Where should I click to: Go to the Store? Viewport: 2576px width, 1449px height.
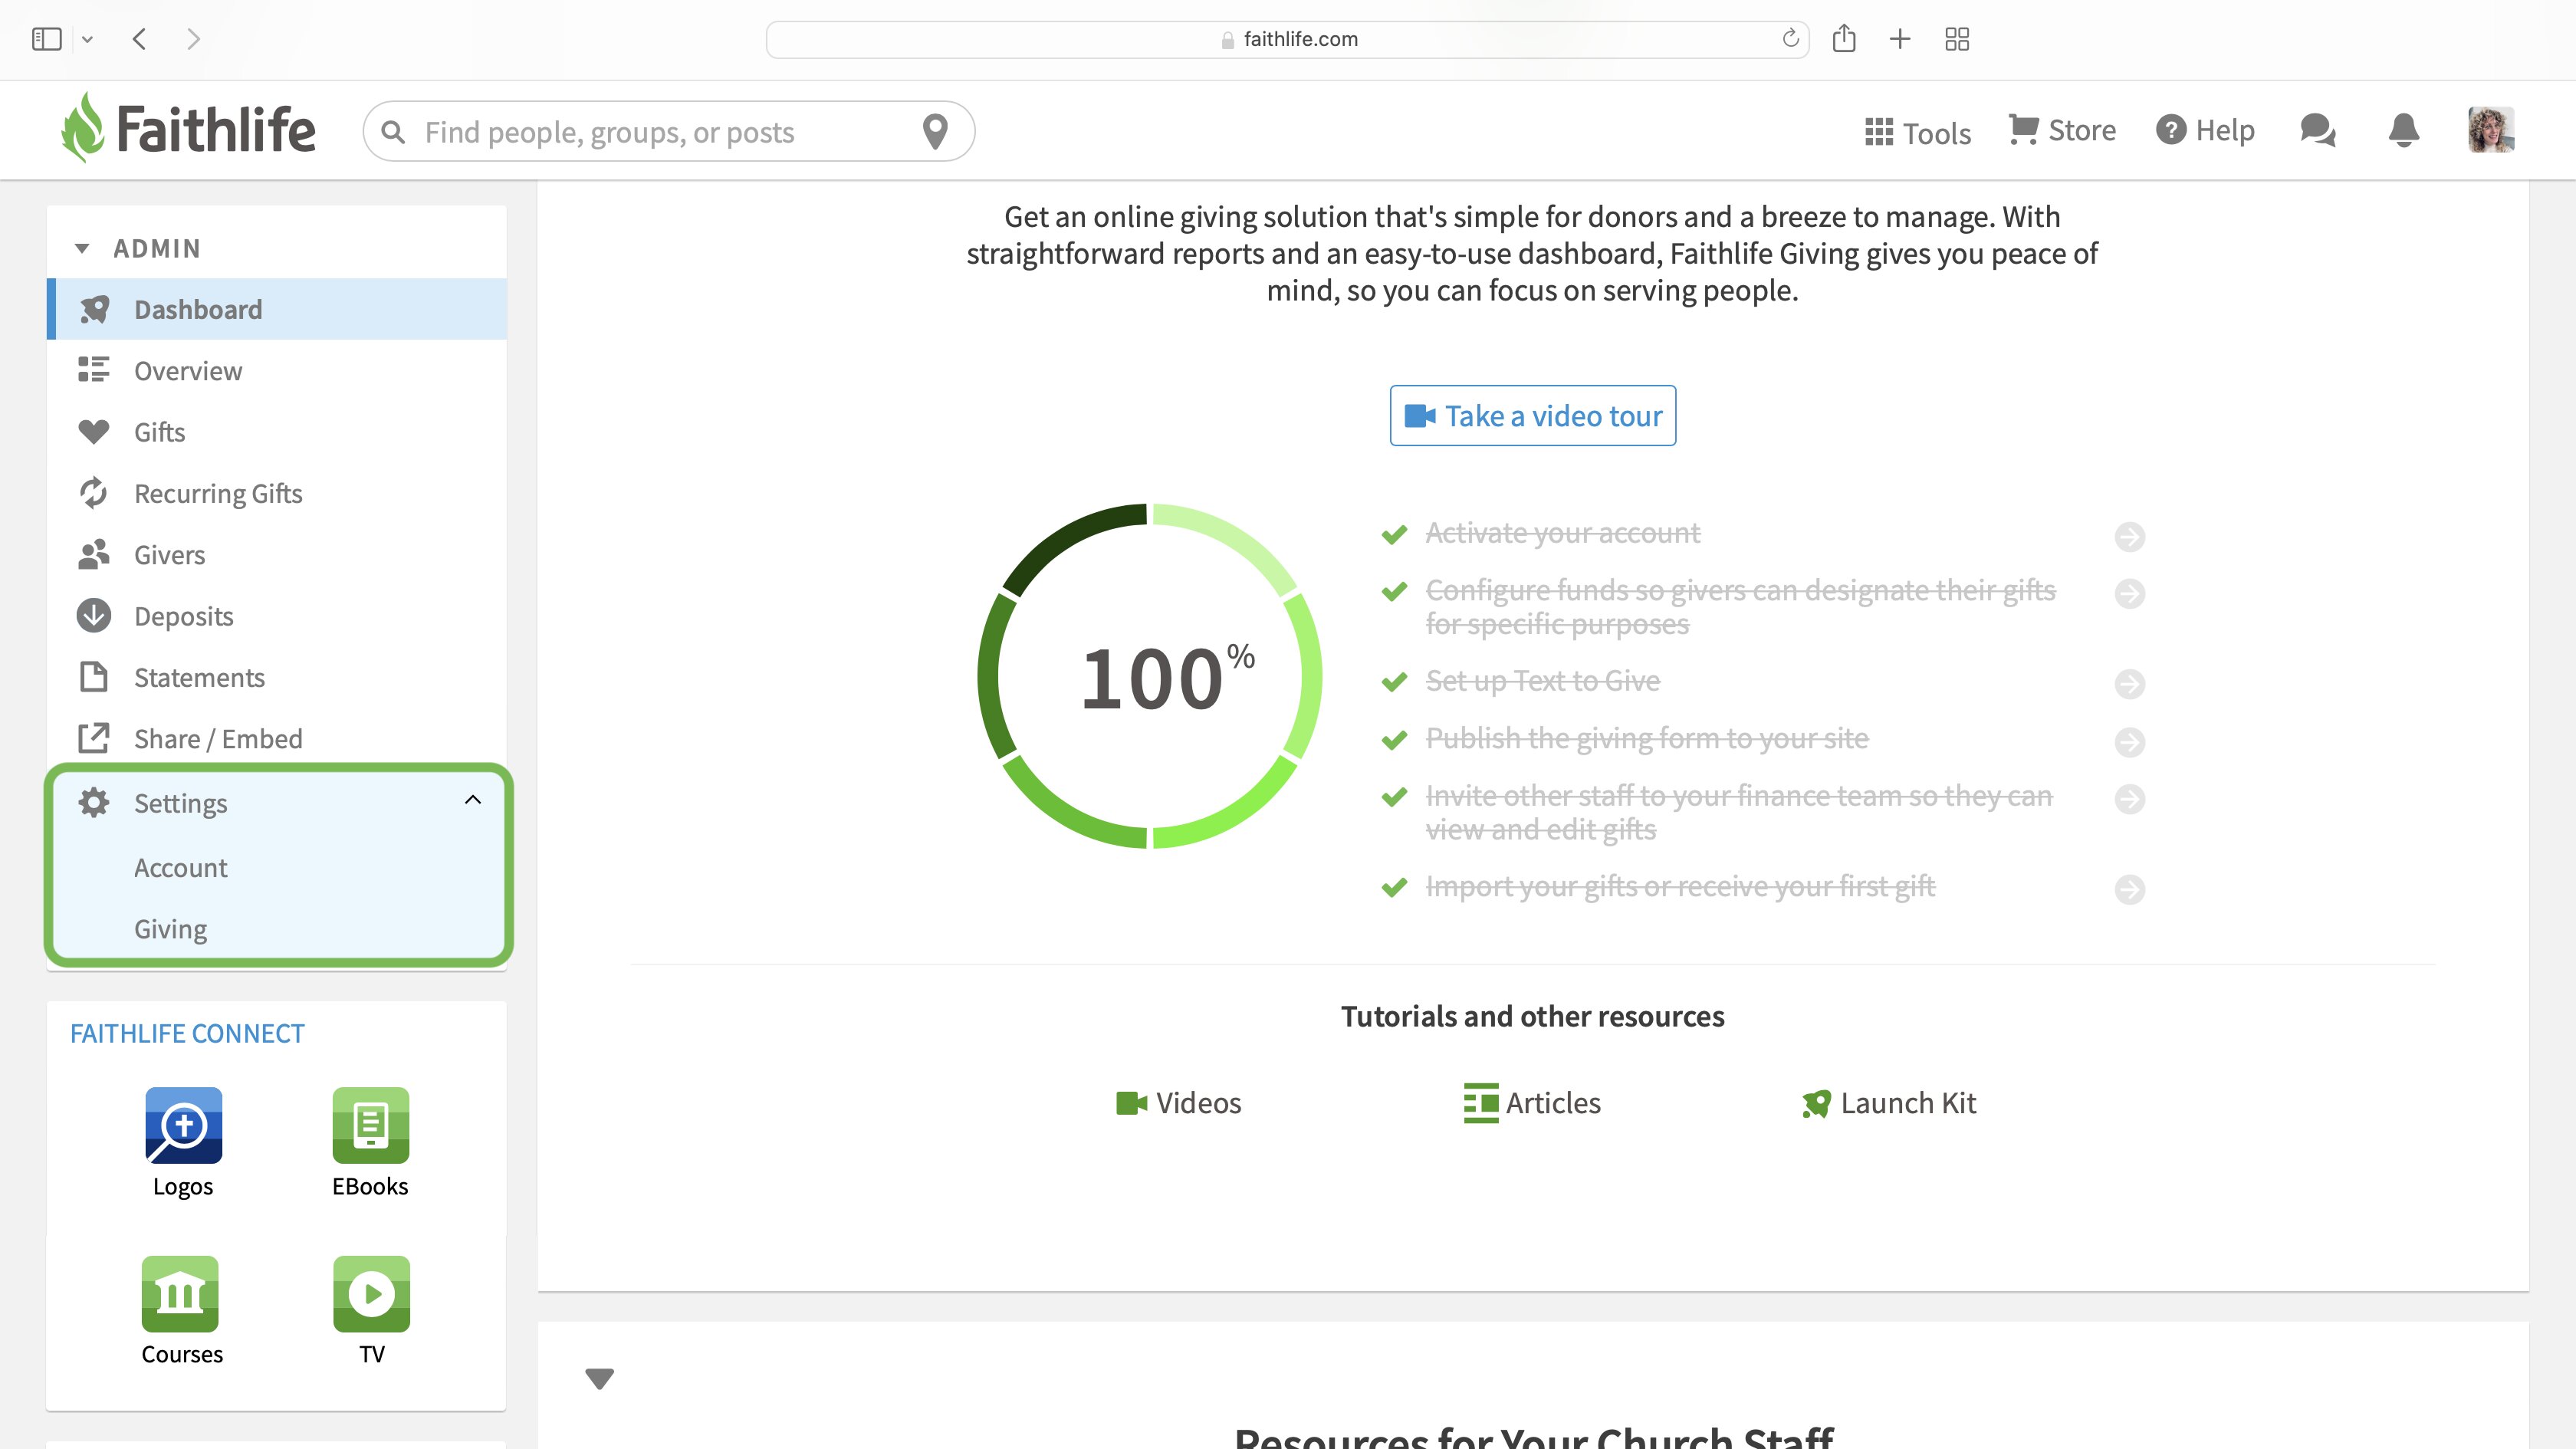tap(2062, 130)
